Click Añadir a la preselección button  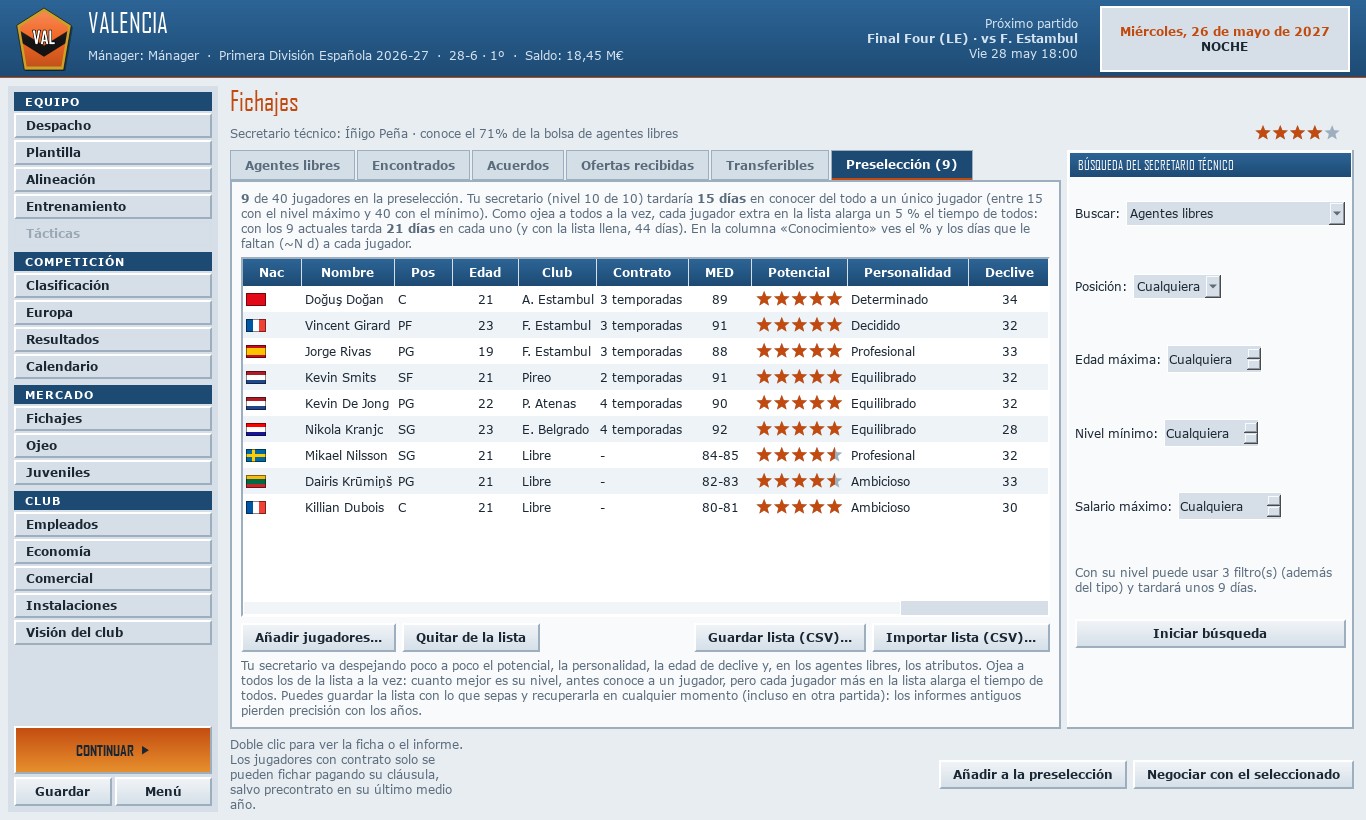click(x=1033, y=774)
